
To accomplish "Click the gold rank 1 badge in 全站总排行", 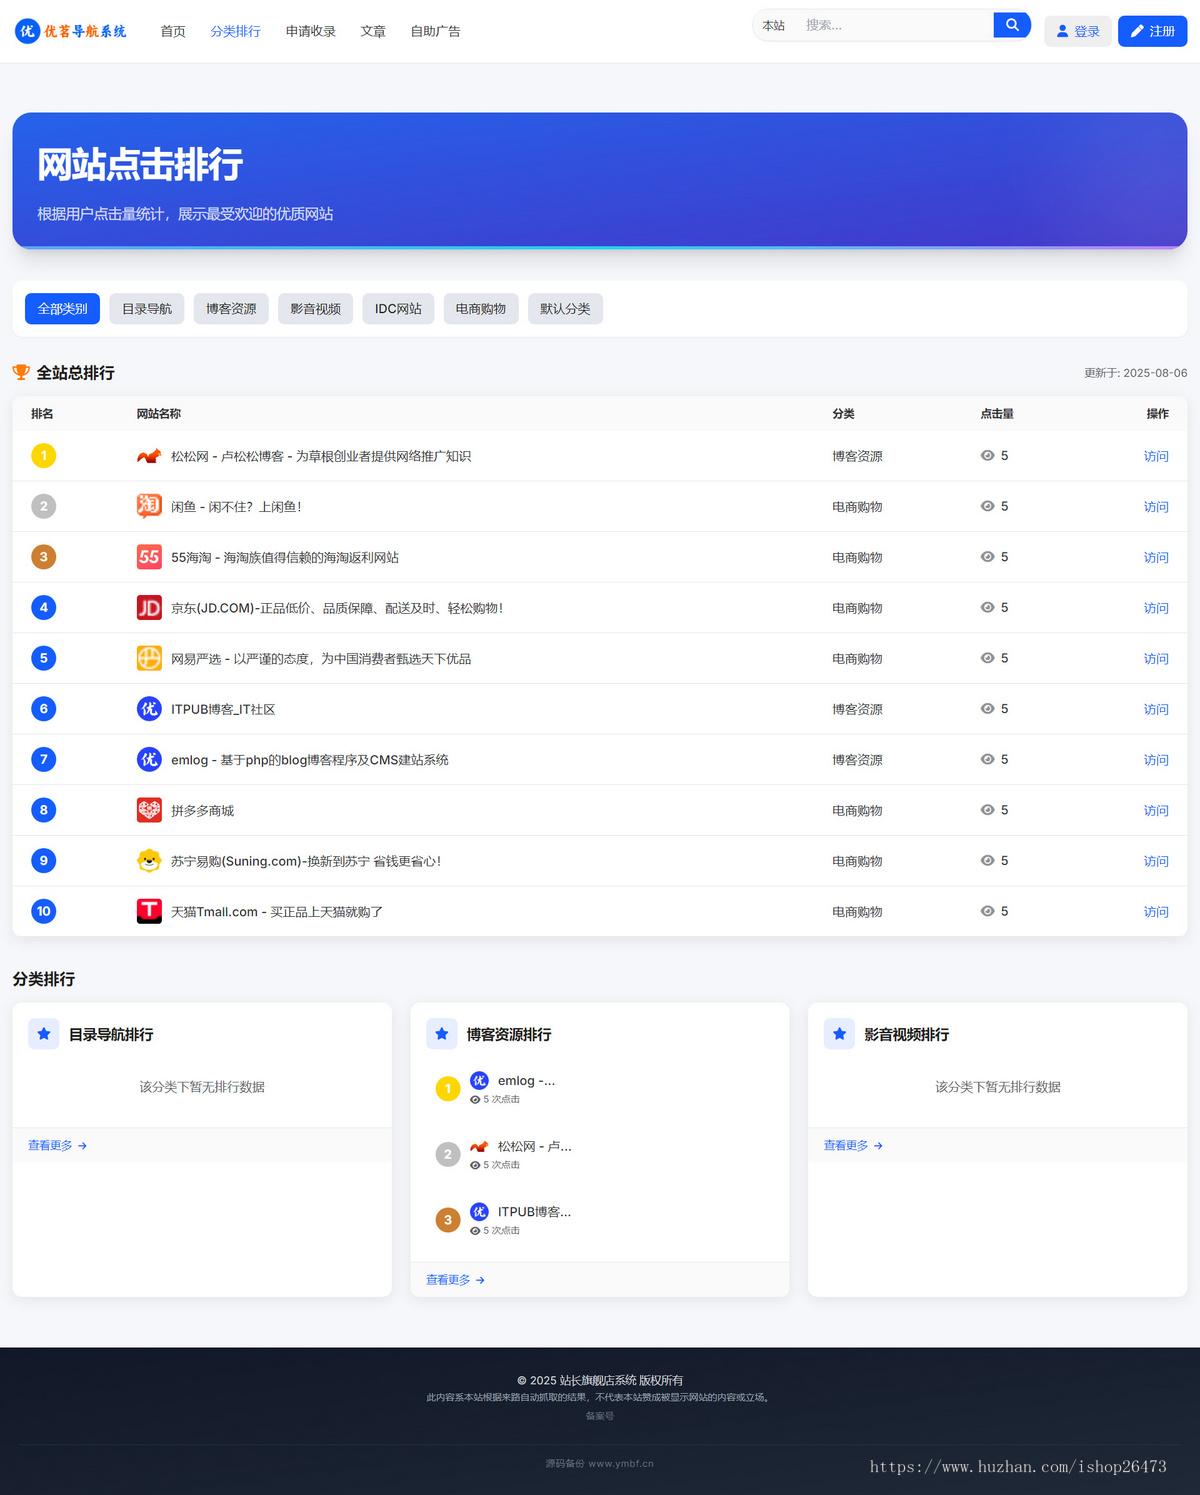I will [x=43, y=456].
